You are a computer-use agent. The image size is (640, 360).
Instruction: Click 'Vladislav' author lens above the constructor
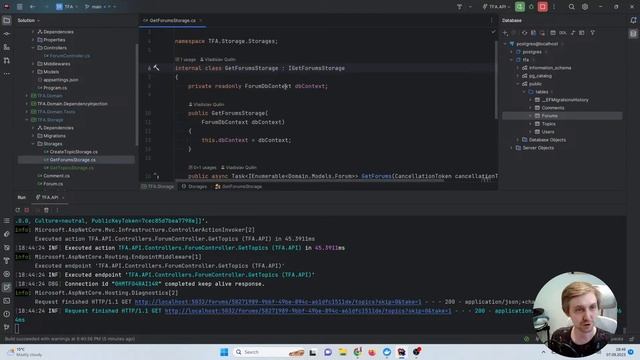click(x=206, y=104)
